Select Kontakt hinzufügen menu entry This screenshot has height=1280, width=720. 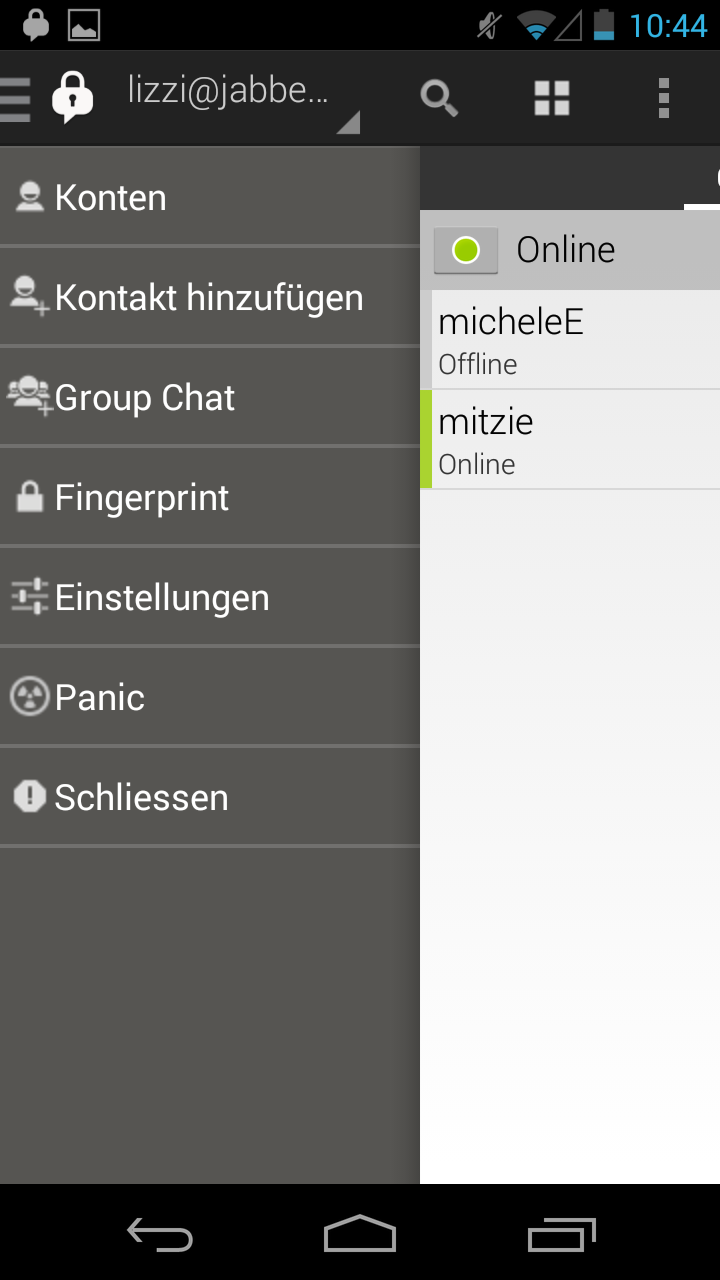209,297
